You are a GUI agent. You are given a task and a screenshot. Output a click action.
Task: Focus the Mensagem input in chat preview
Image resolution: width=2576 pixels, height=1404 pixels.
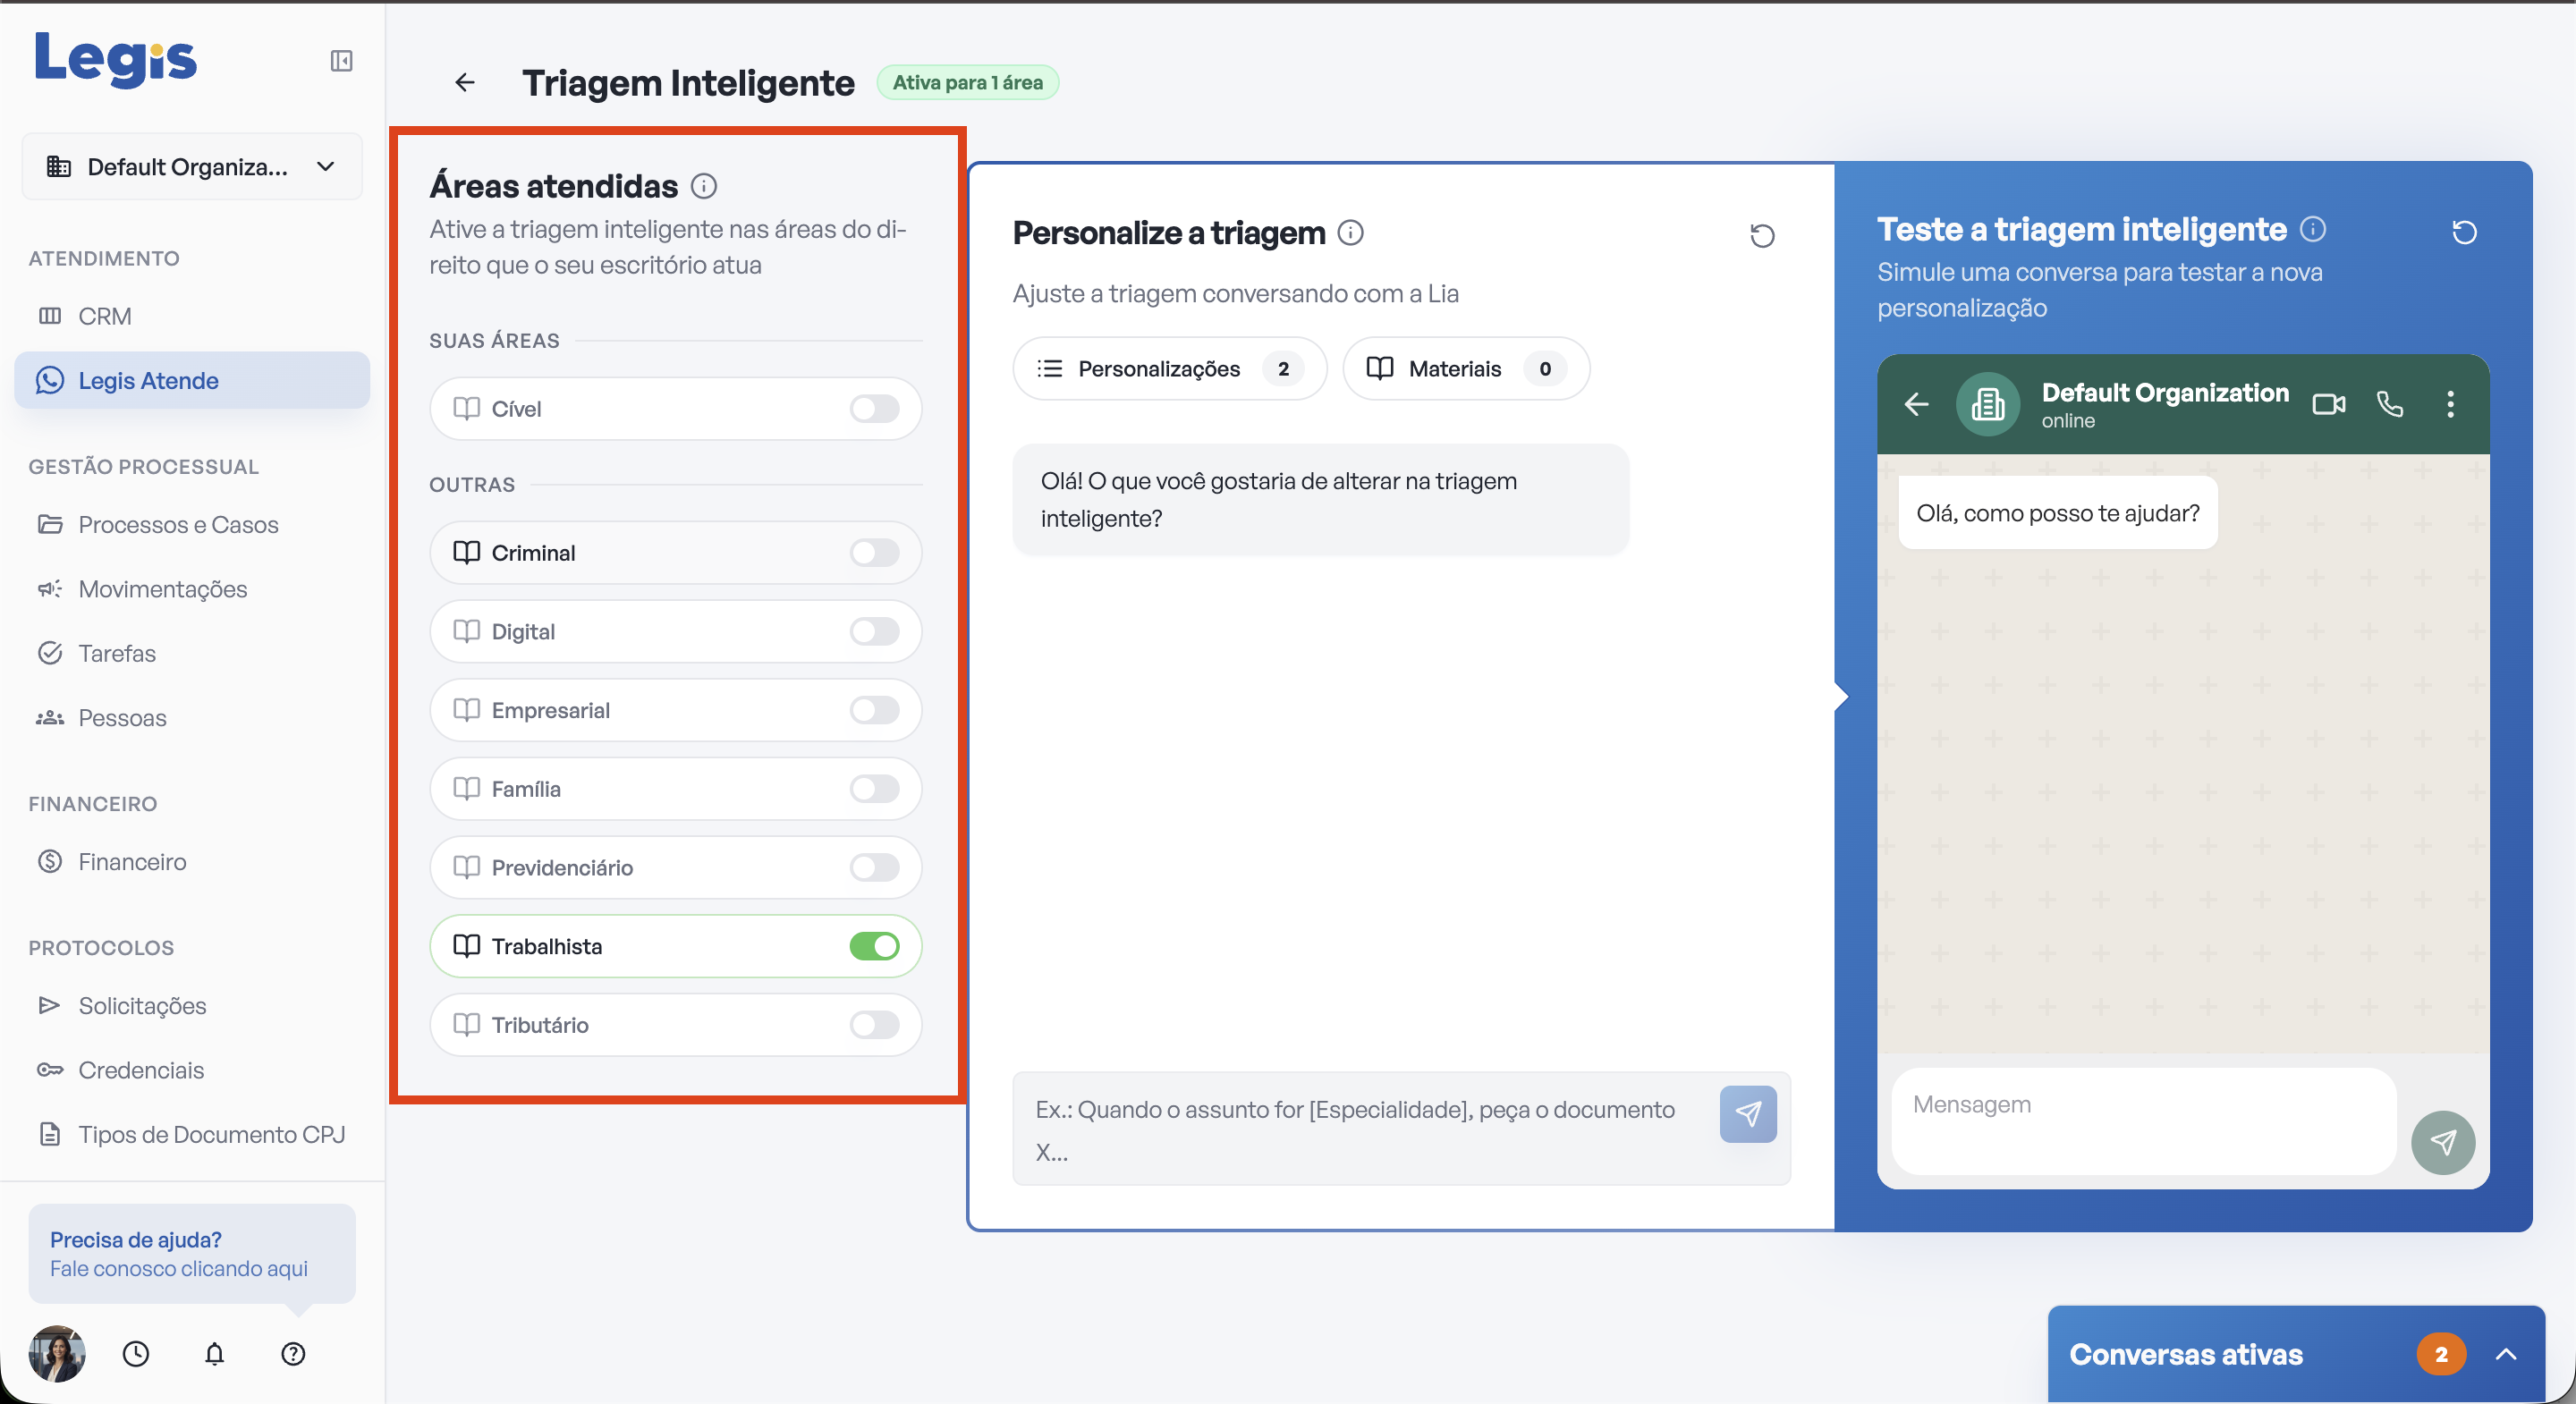tap(2143, 1122)
